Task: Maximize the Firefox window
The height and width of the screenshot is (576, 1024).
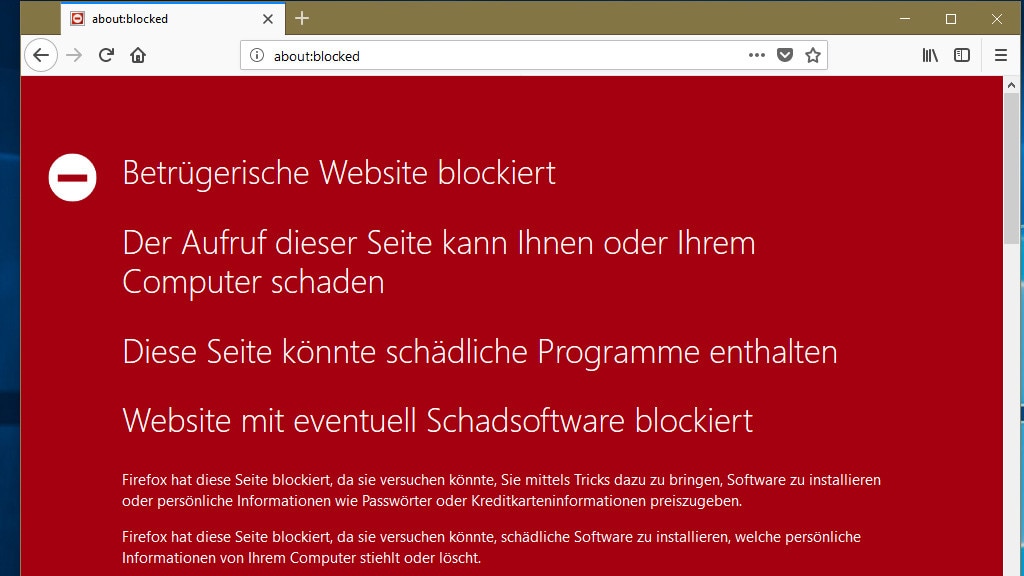Action: click(951, 19)
